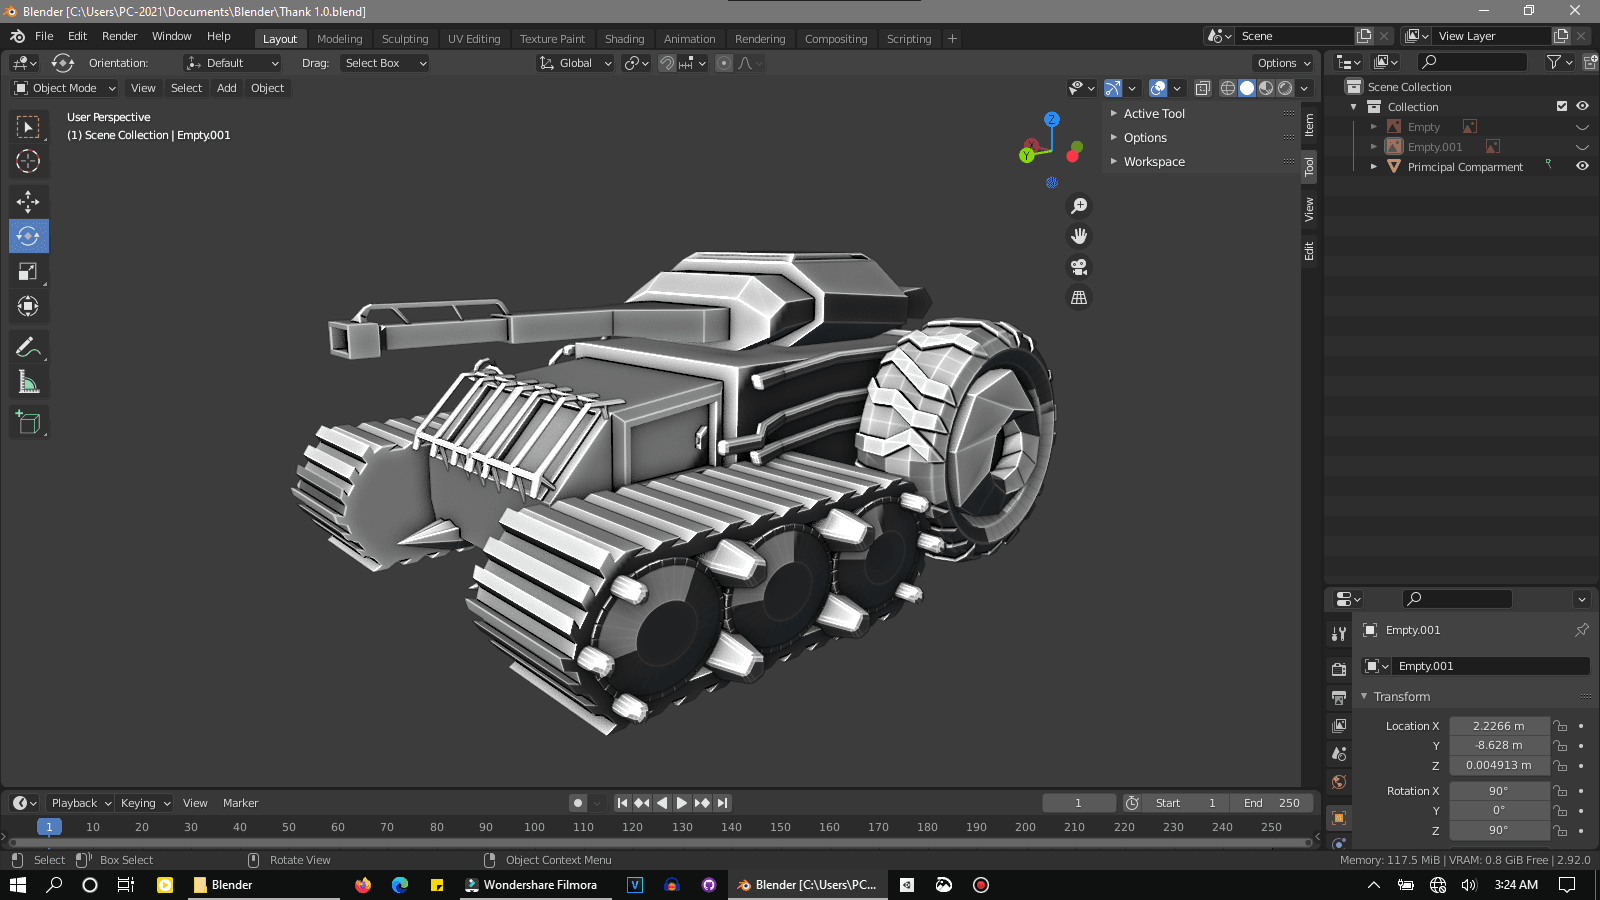Open the Drag Select Box dropdown
This screenshot has width=1600, height=900.
[385, 63]
